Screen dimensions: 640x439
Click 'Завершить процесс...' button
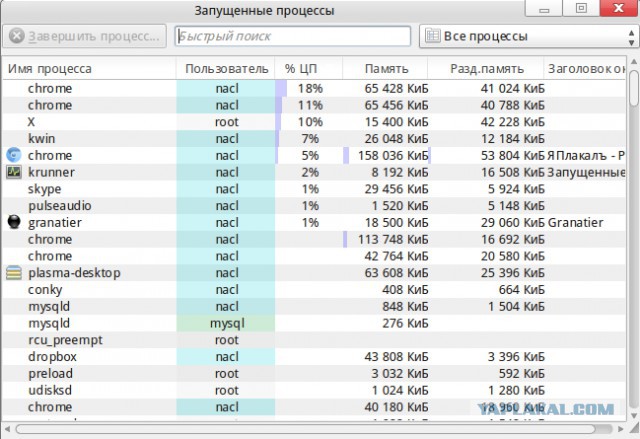[85, 36]
